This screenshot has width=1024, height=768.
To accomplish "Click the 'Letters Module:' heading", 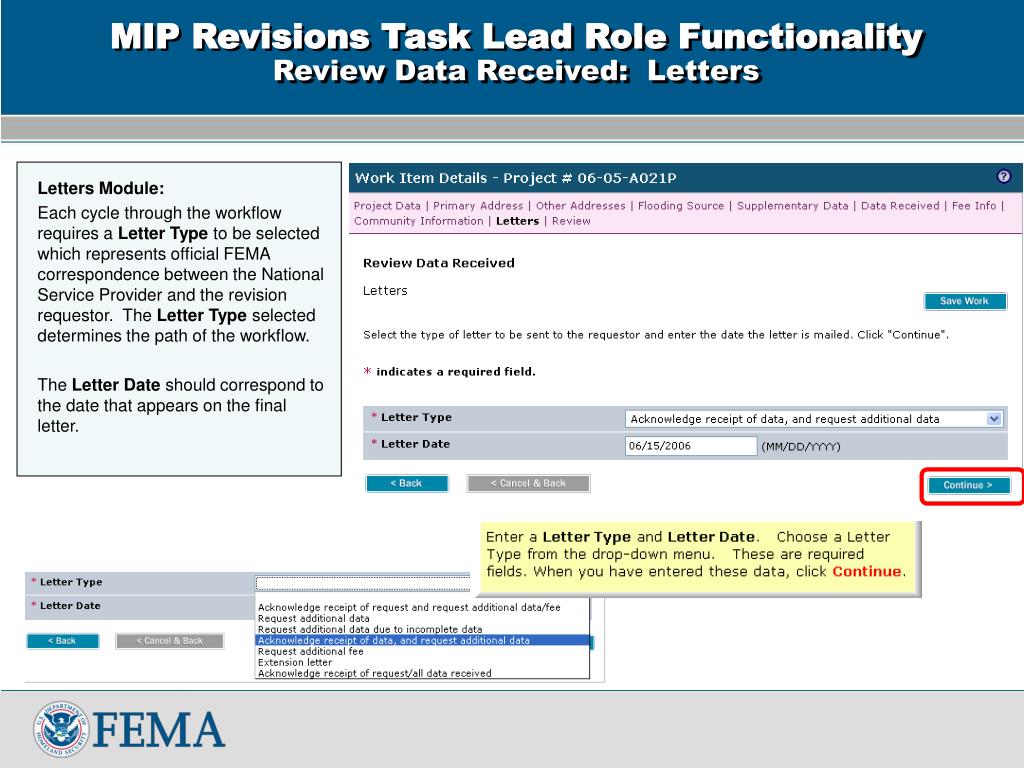I will click(101, 188).
